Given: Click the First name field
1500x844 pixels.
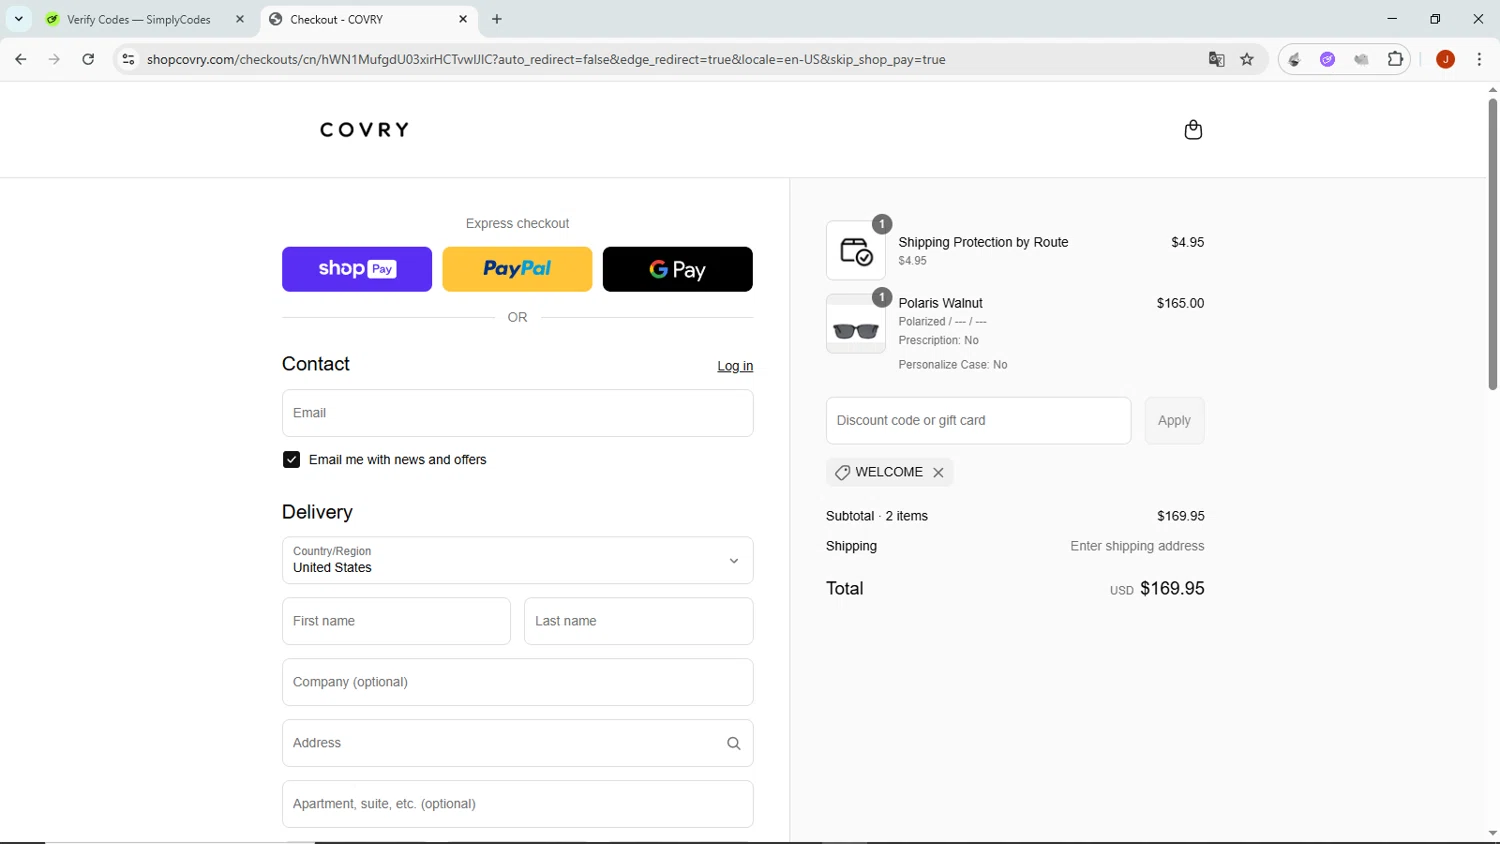Looking at the screenshot, I should [396, 621].
